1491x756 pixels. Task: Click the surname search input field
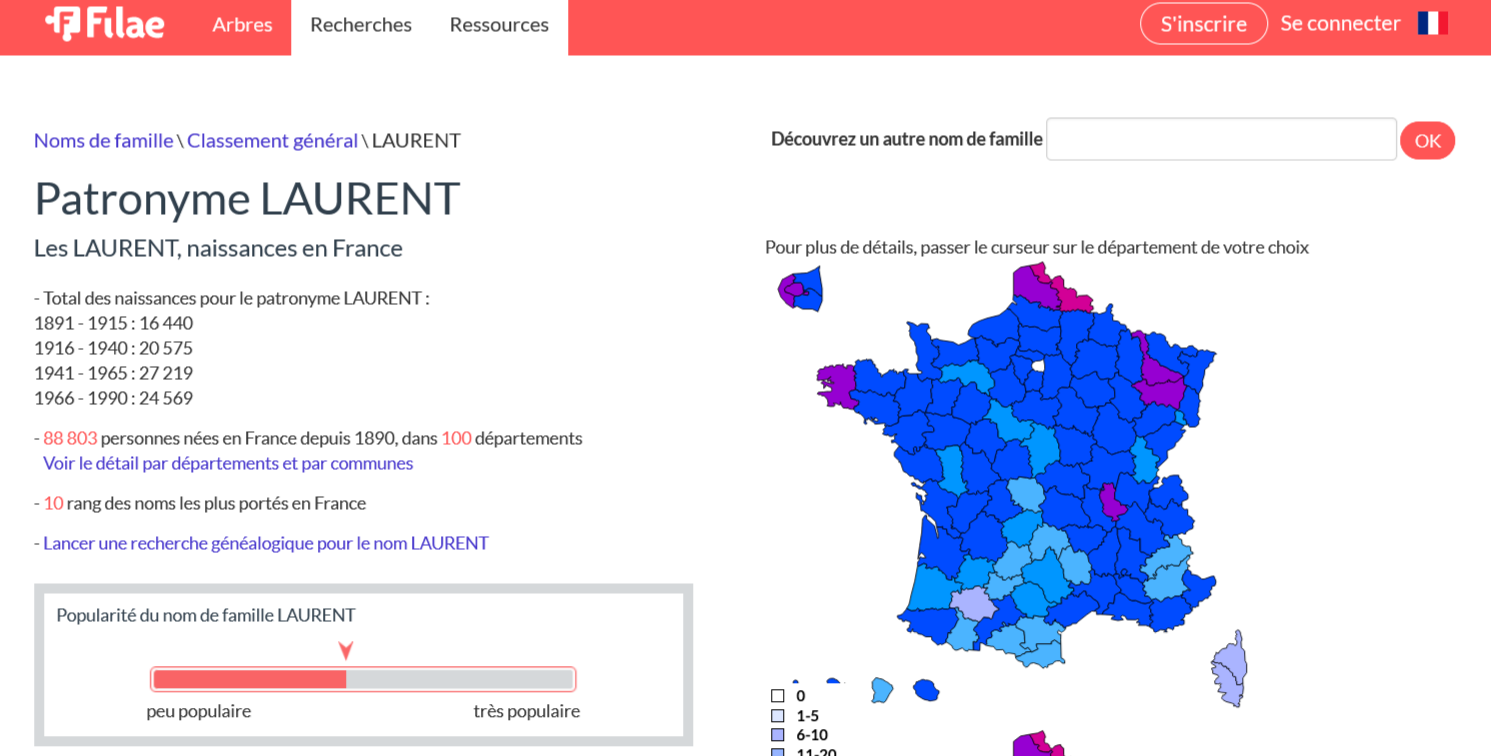click(x=1220, y=139)
